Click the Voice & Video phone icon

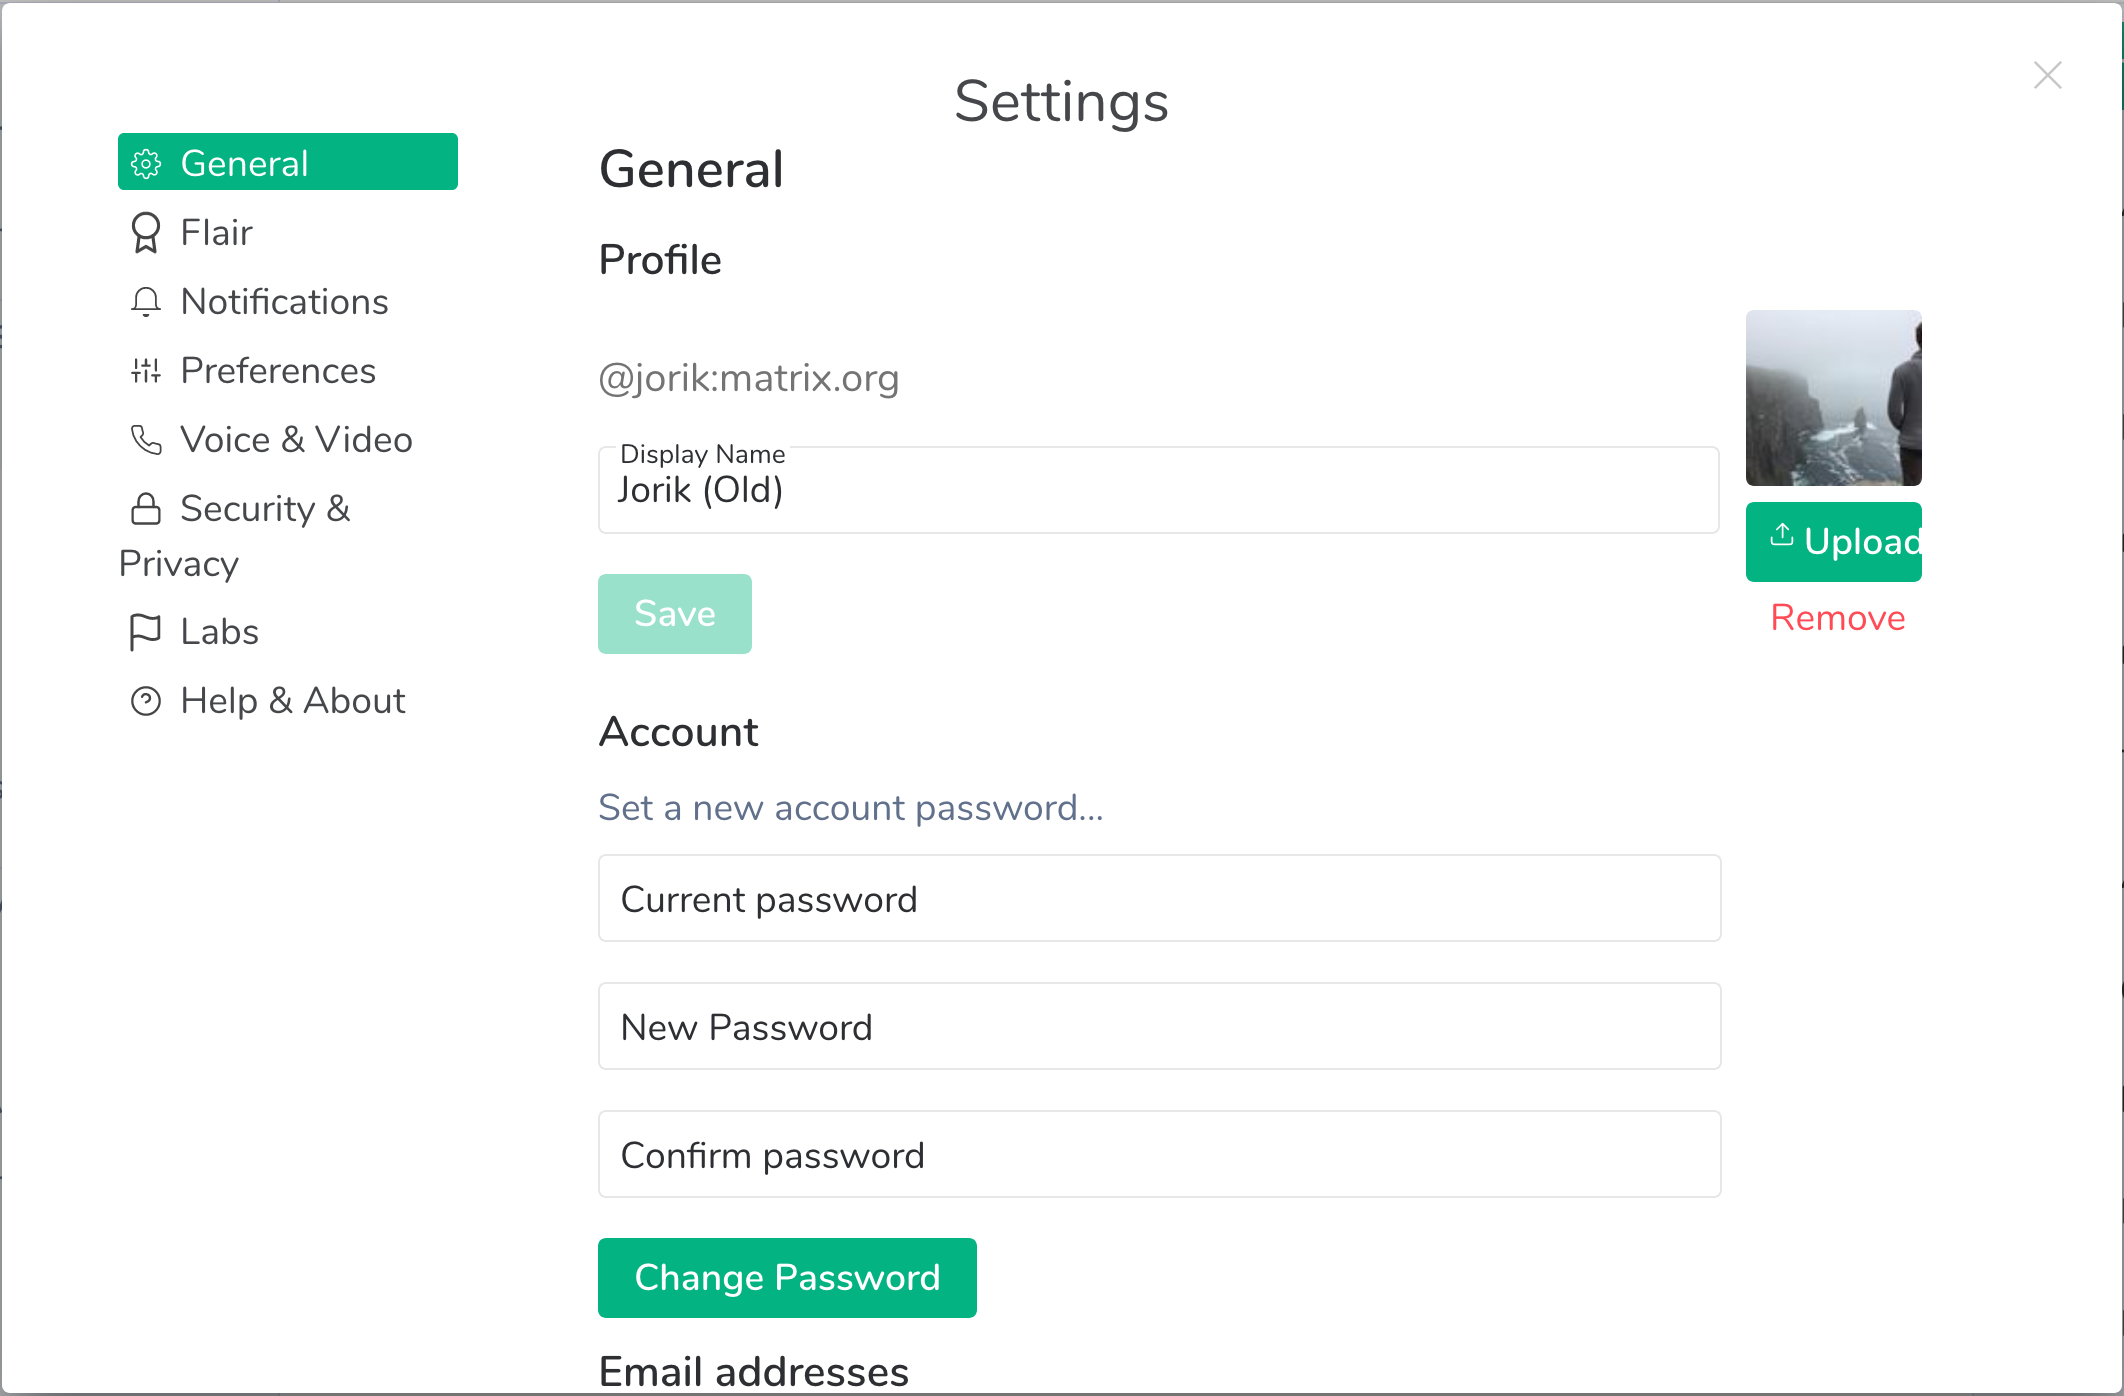coord(146,440)
